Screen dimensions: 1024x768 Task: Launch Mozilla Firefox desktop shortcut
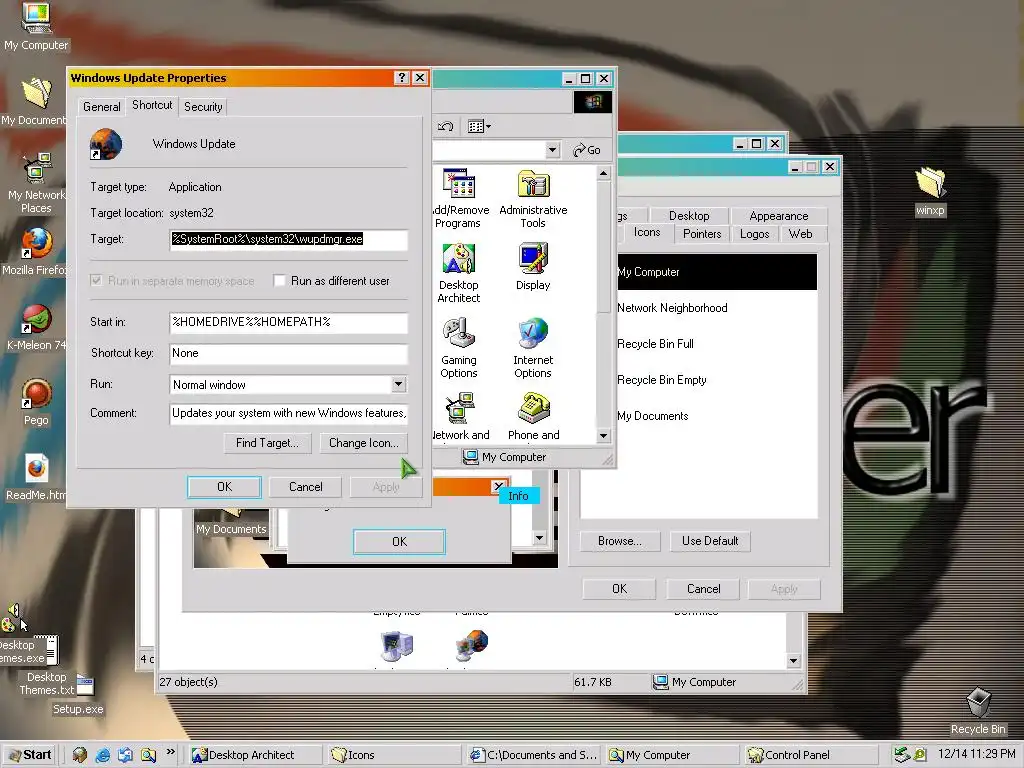[36, 251]
